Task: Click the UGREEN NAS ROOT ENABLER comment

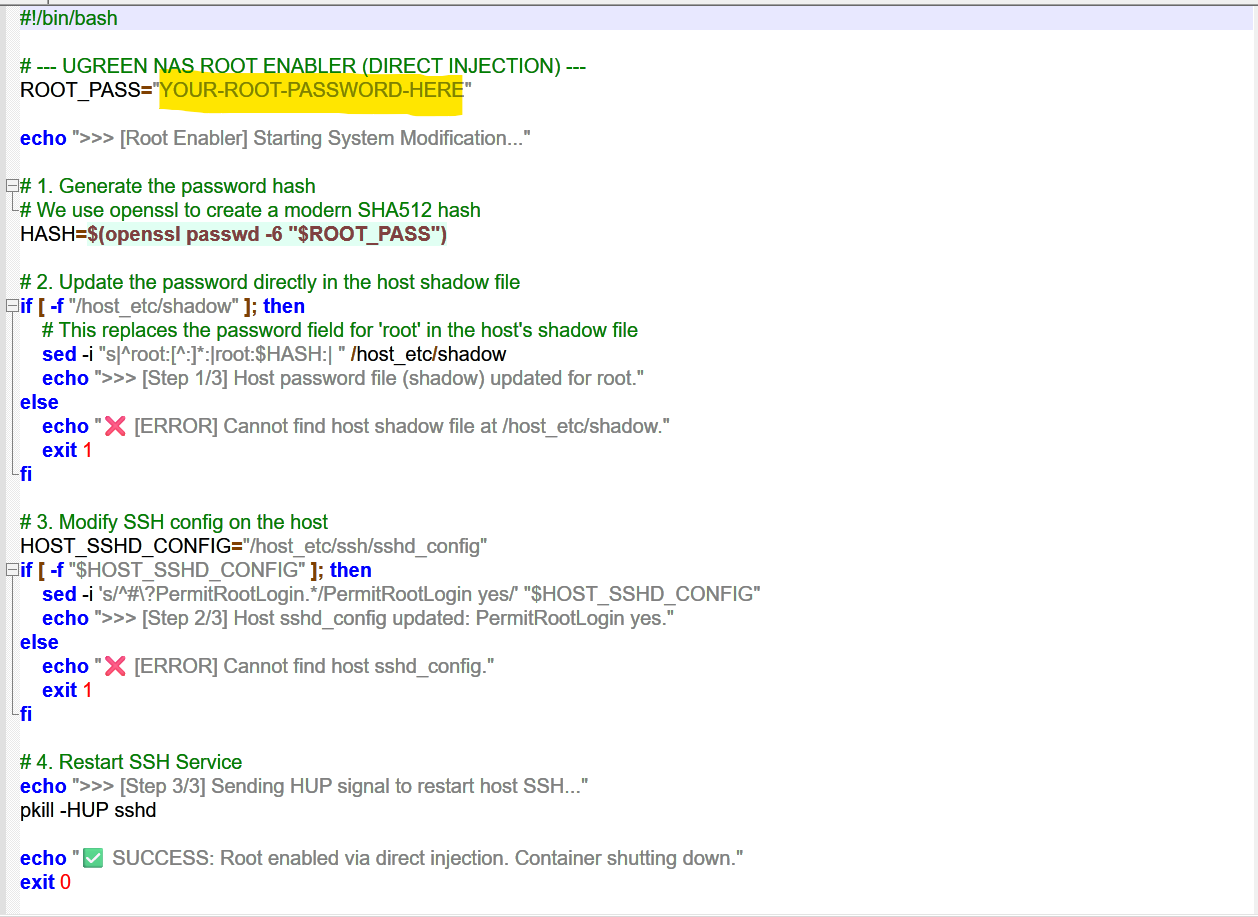Action: [302, 66]
